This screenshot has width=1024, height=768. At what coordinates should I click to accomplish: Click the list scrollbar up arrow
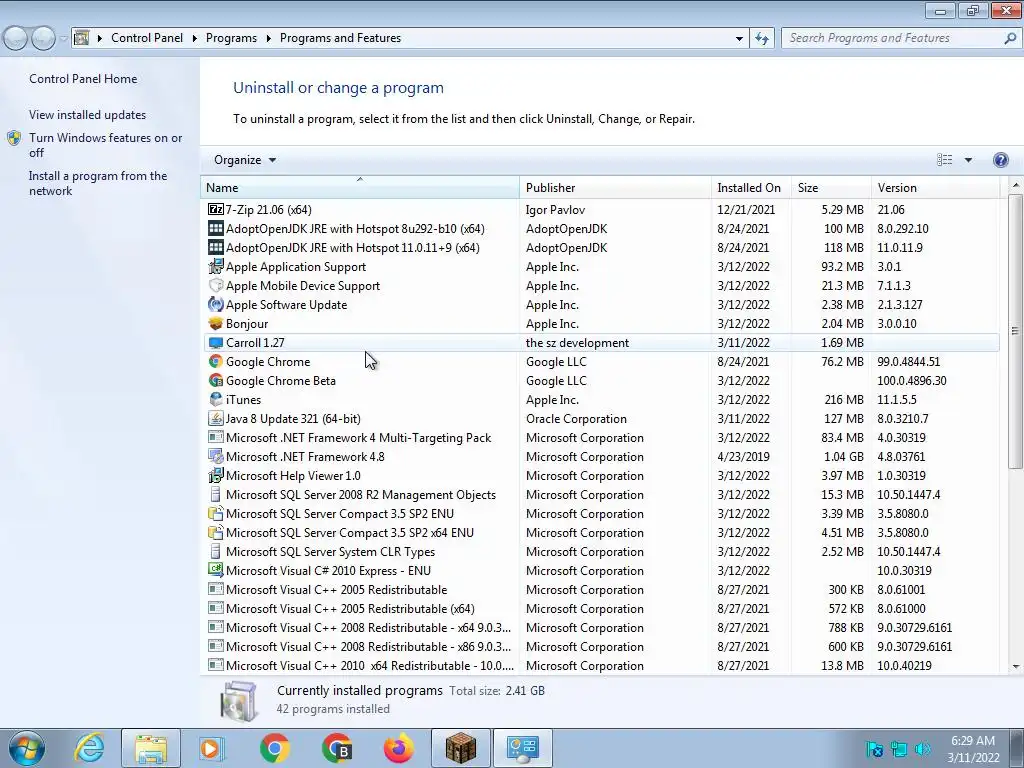point(1016,186)
